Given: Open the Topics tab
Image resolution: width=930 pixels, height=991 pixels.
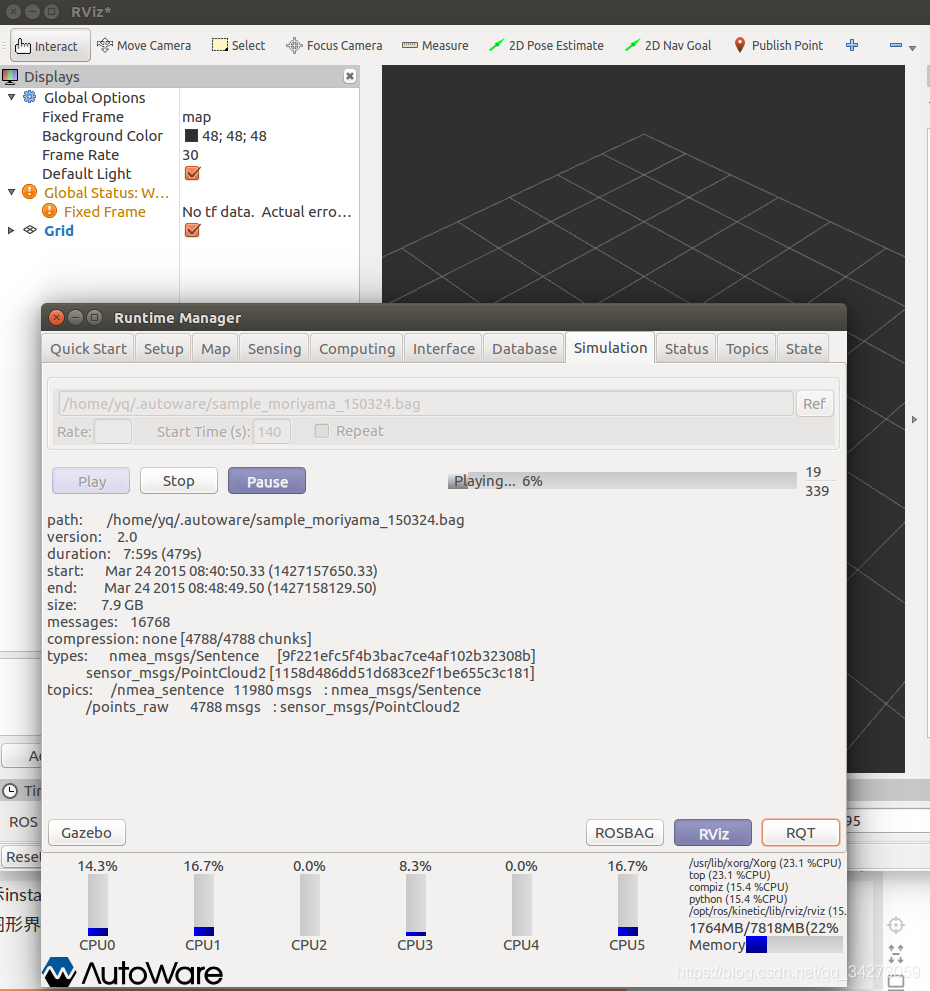Looking at the screenshot, I should (x=747, y=349).
